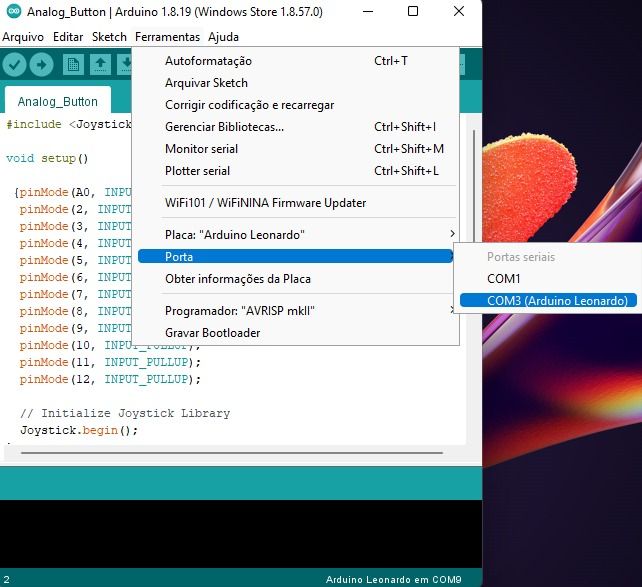Click the pinMode(12, INPUT_PULLUP); line

[x=110, y=379]
